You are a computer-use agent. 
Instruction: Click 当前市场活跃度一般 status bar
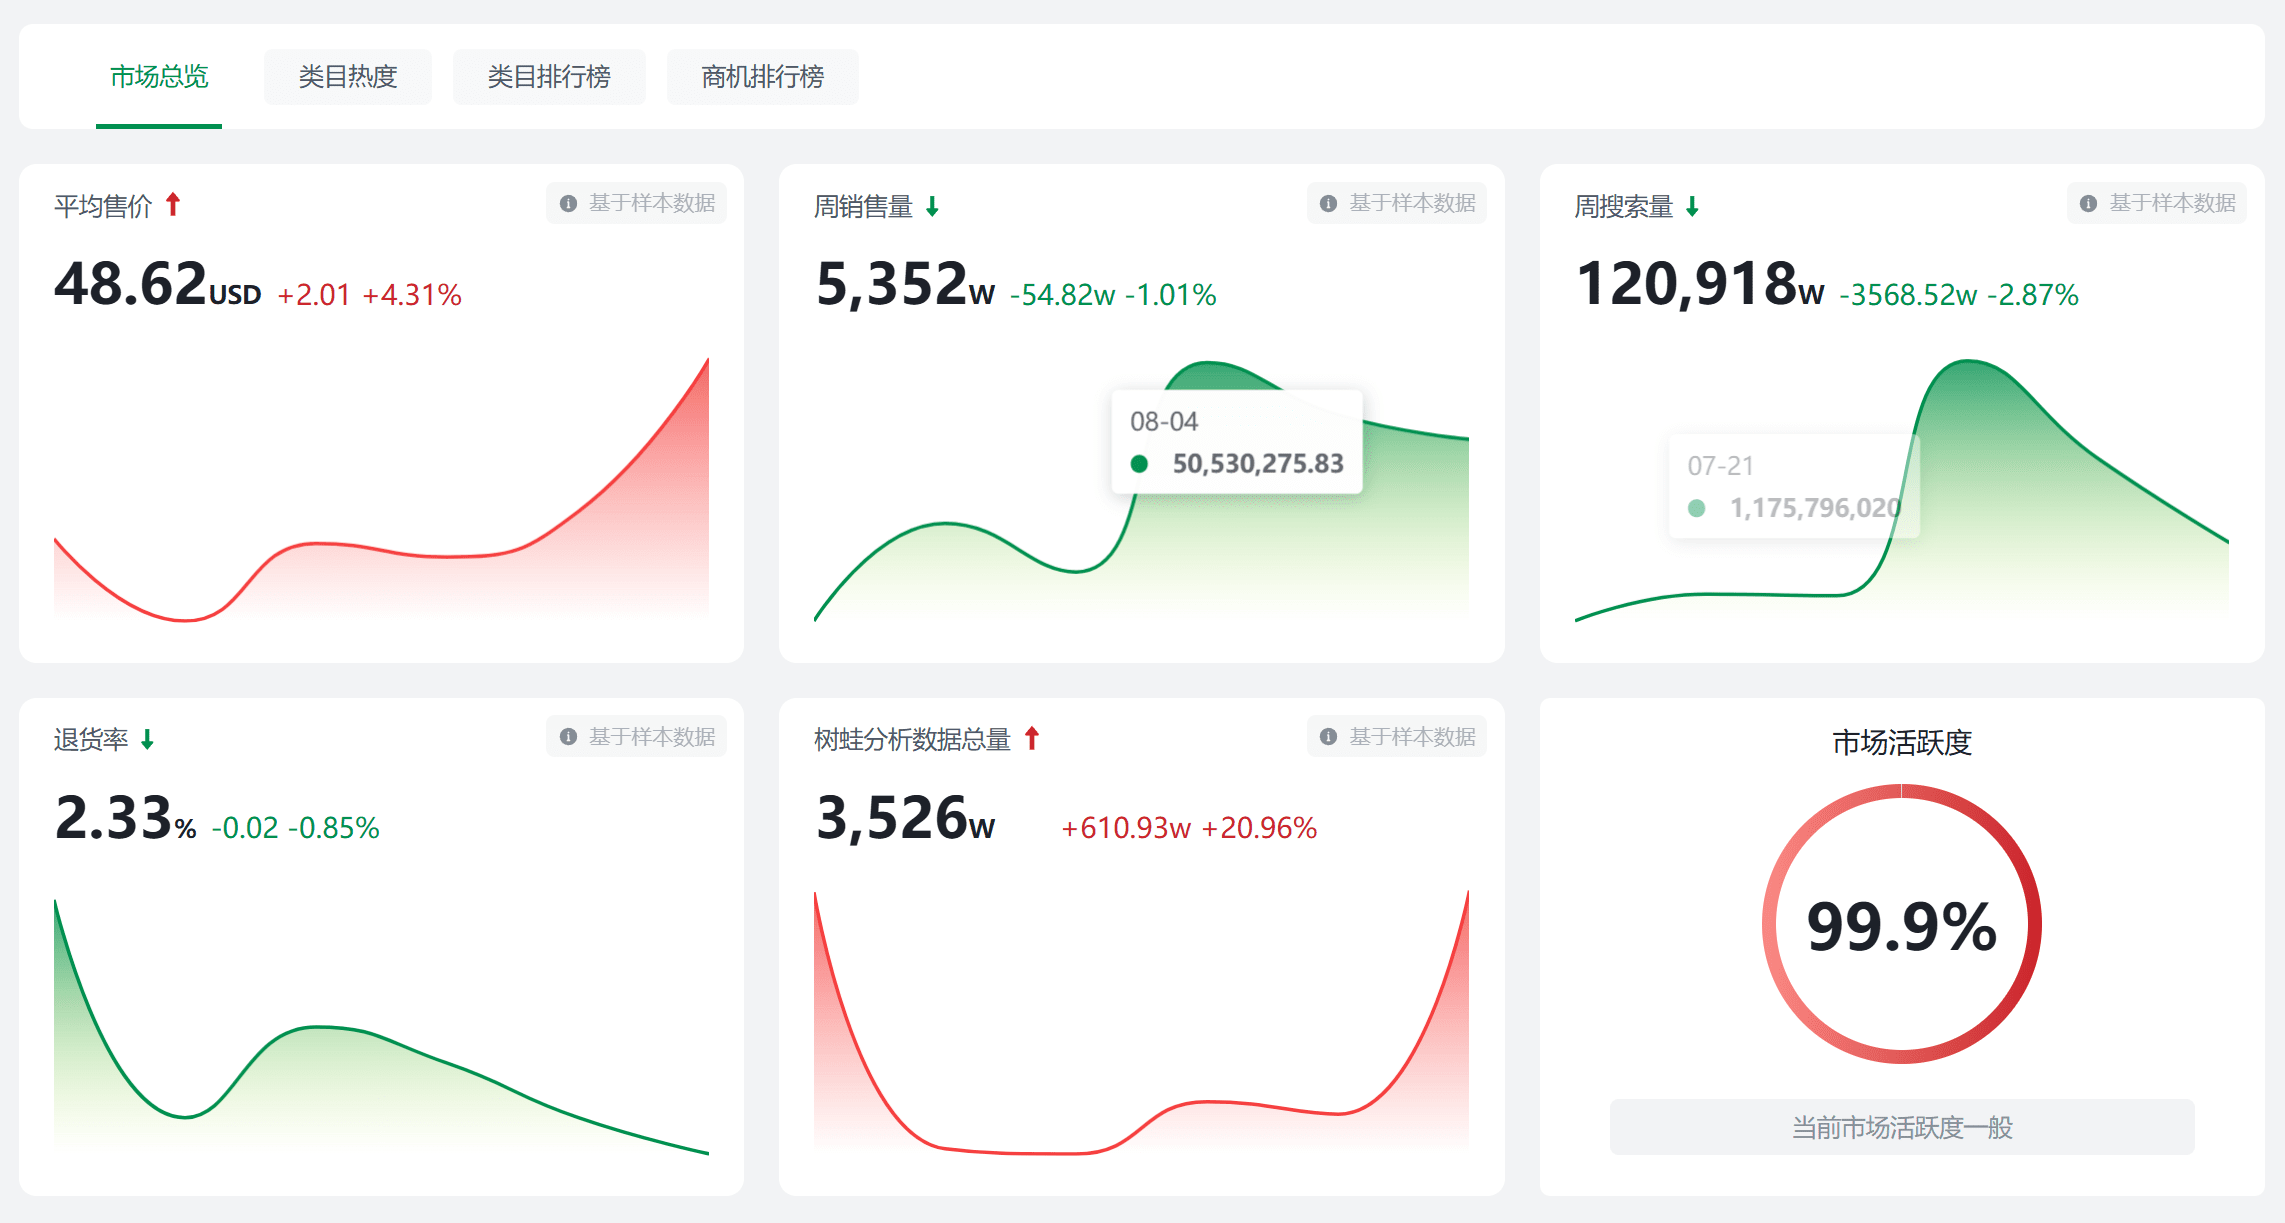[1901, 1127]
